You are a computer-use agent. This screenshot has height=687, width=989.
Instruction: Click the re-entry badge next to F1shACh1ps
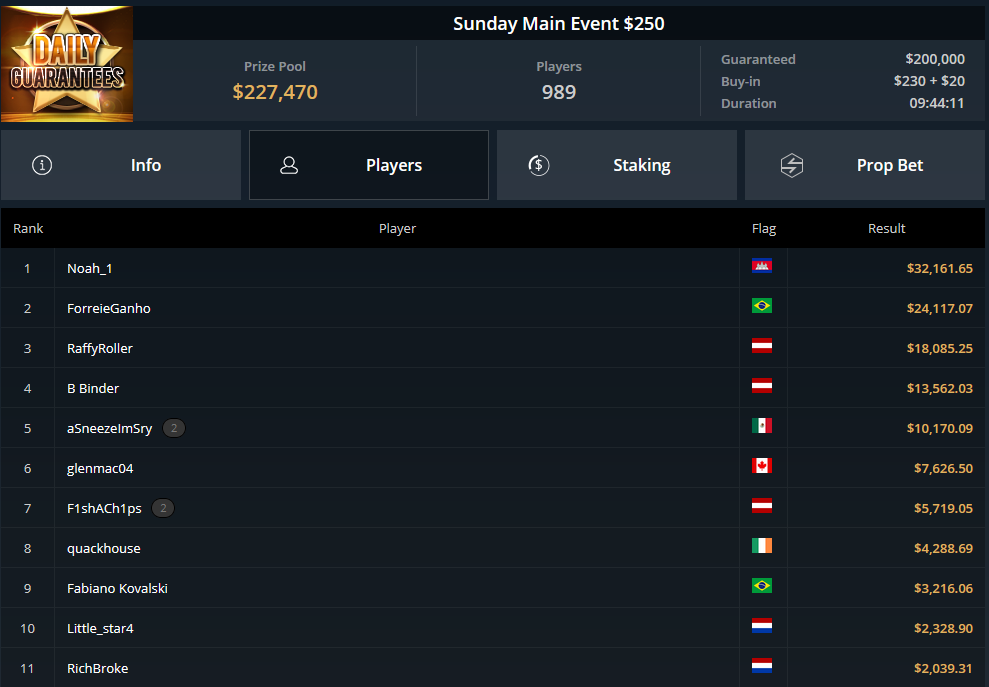click(x=163, y=508)
